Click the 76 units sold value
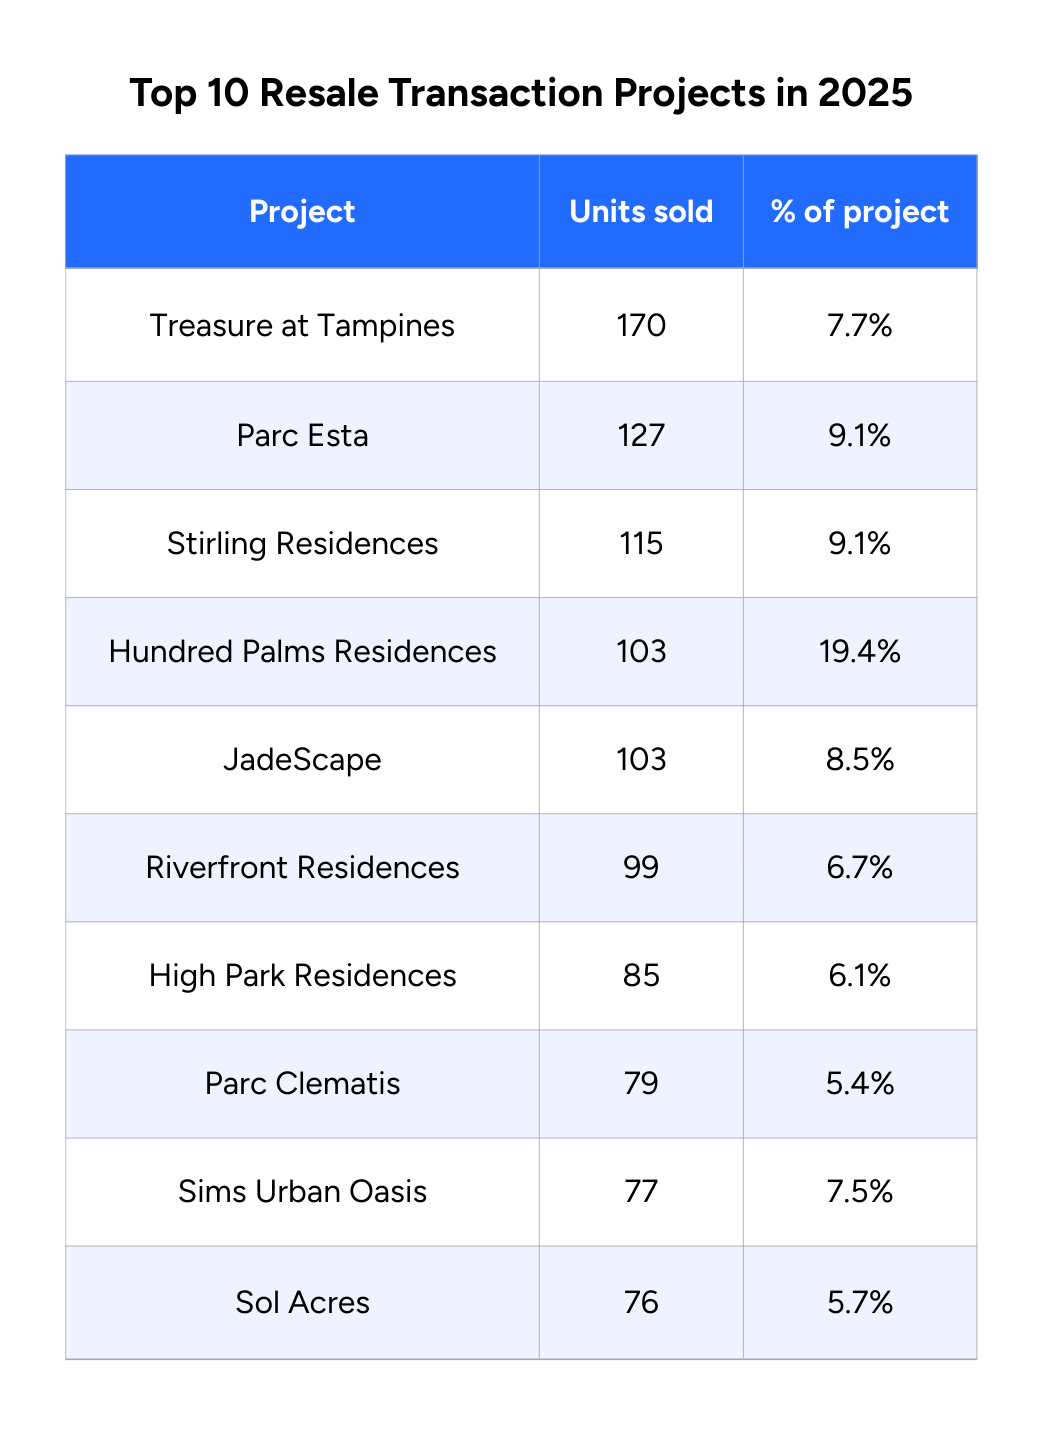This screenshot has height=1431, width=1044. tap(641, 1302)
